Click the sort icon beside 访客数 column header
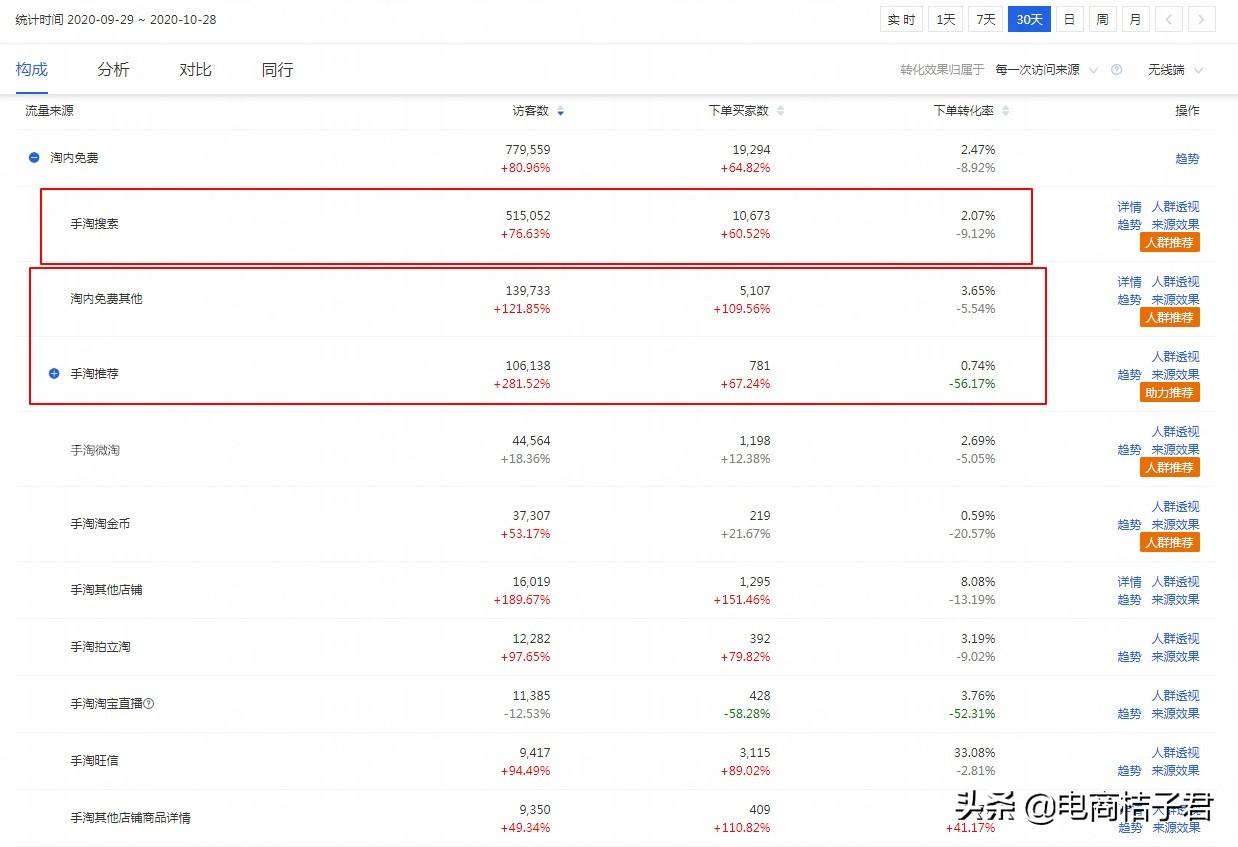 (x=560, y=111)
